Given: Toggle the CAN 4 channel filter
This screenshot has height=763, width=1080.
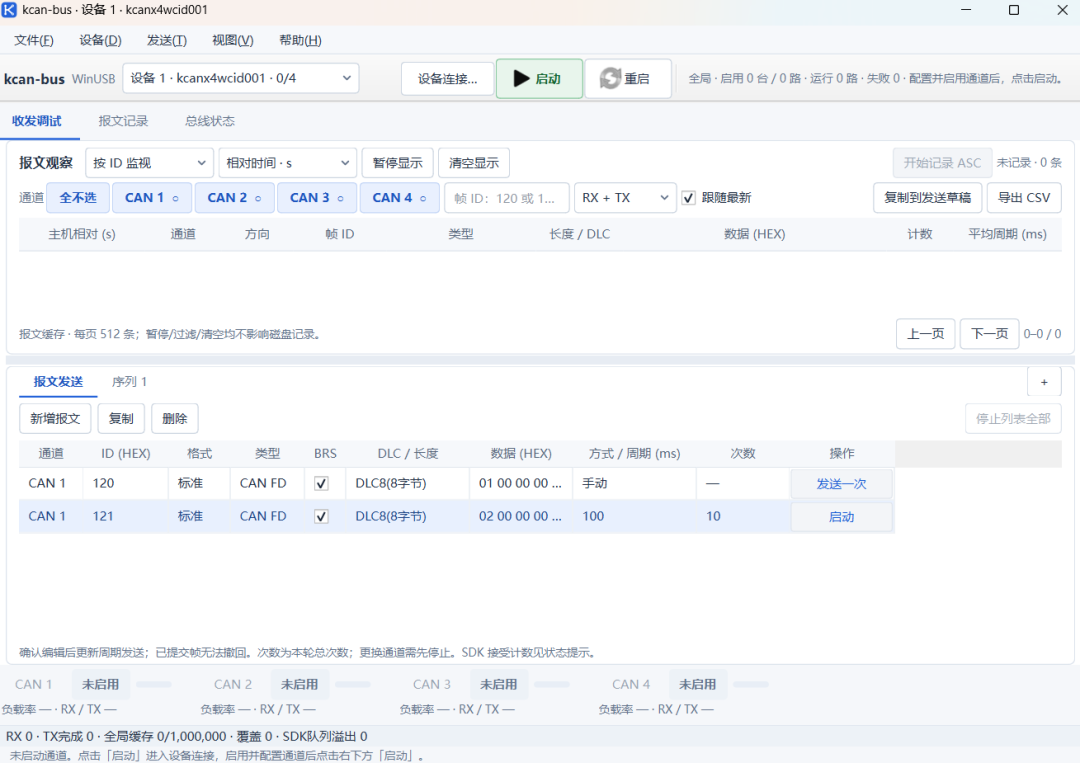Looking at the screenshot, I should pyautogui.click(x=399, y=198).
